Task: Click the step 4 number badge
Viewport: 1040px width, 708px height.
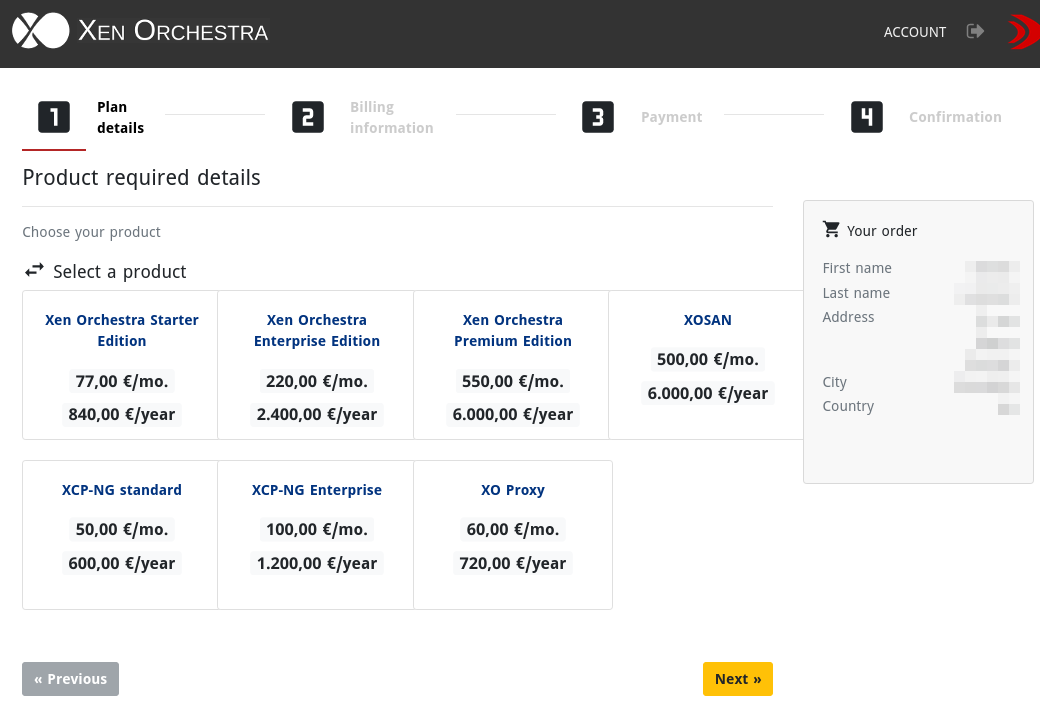Action: [867, 117]
